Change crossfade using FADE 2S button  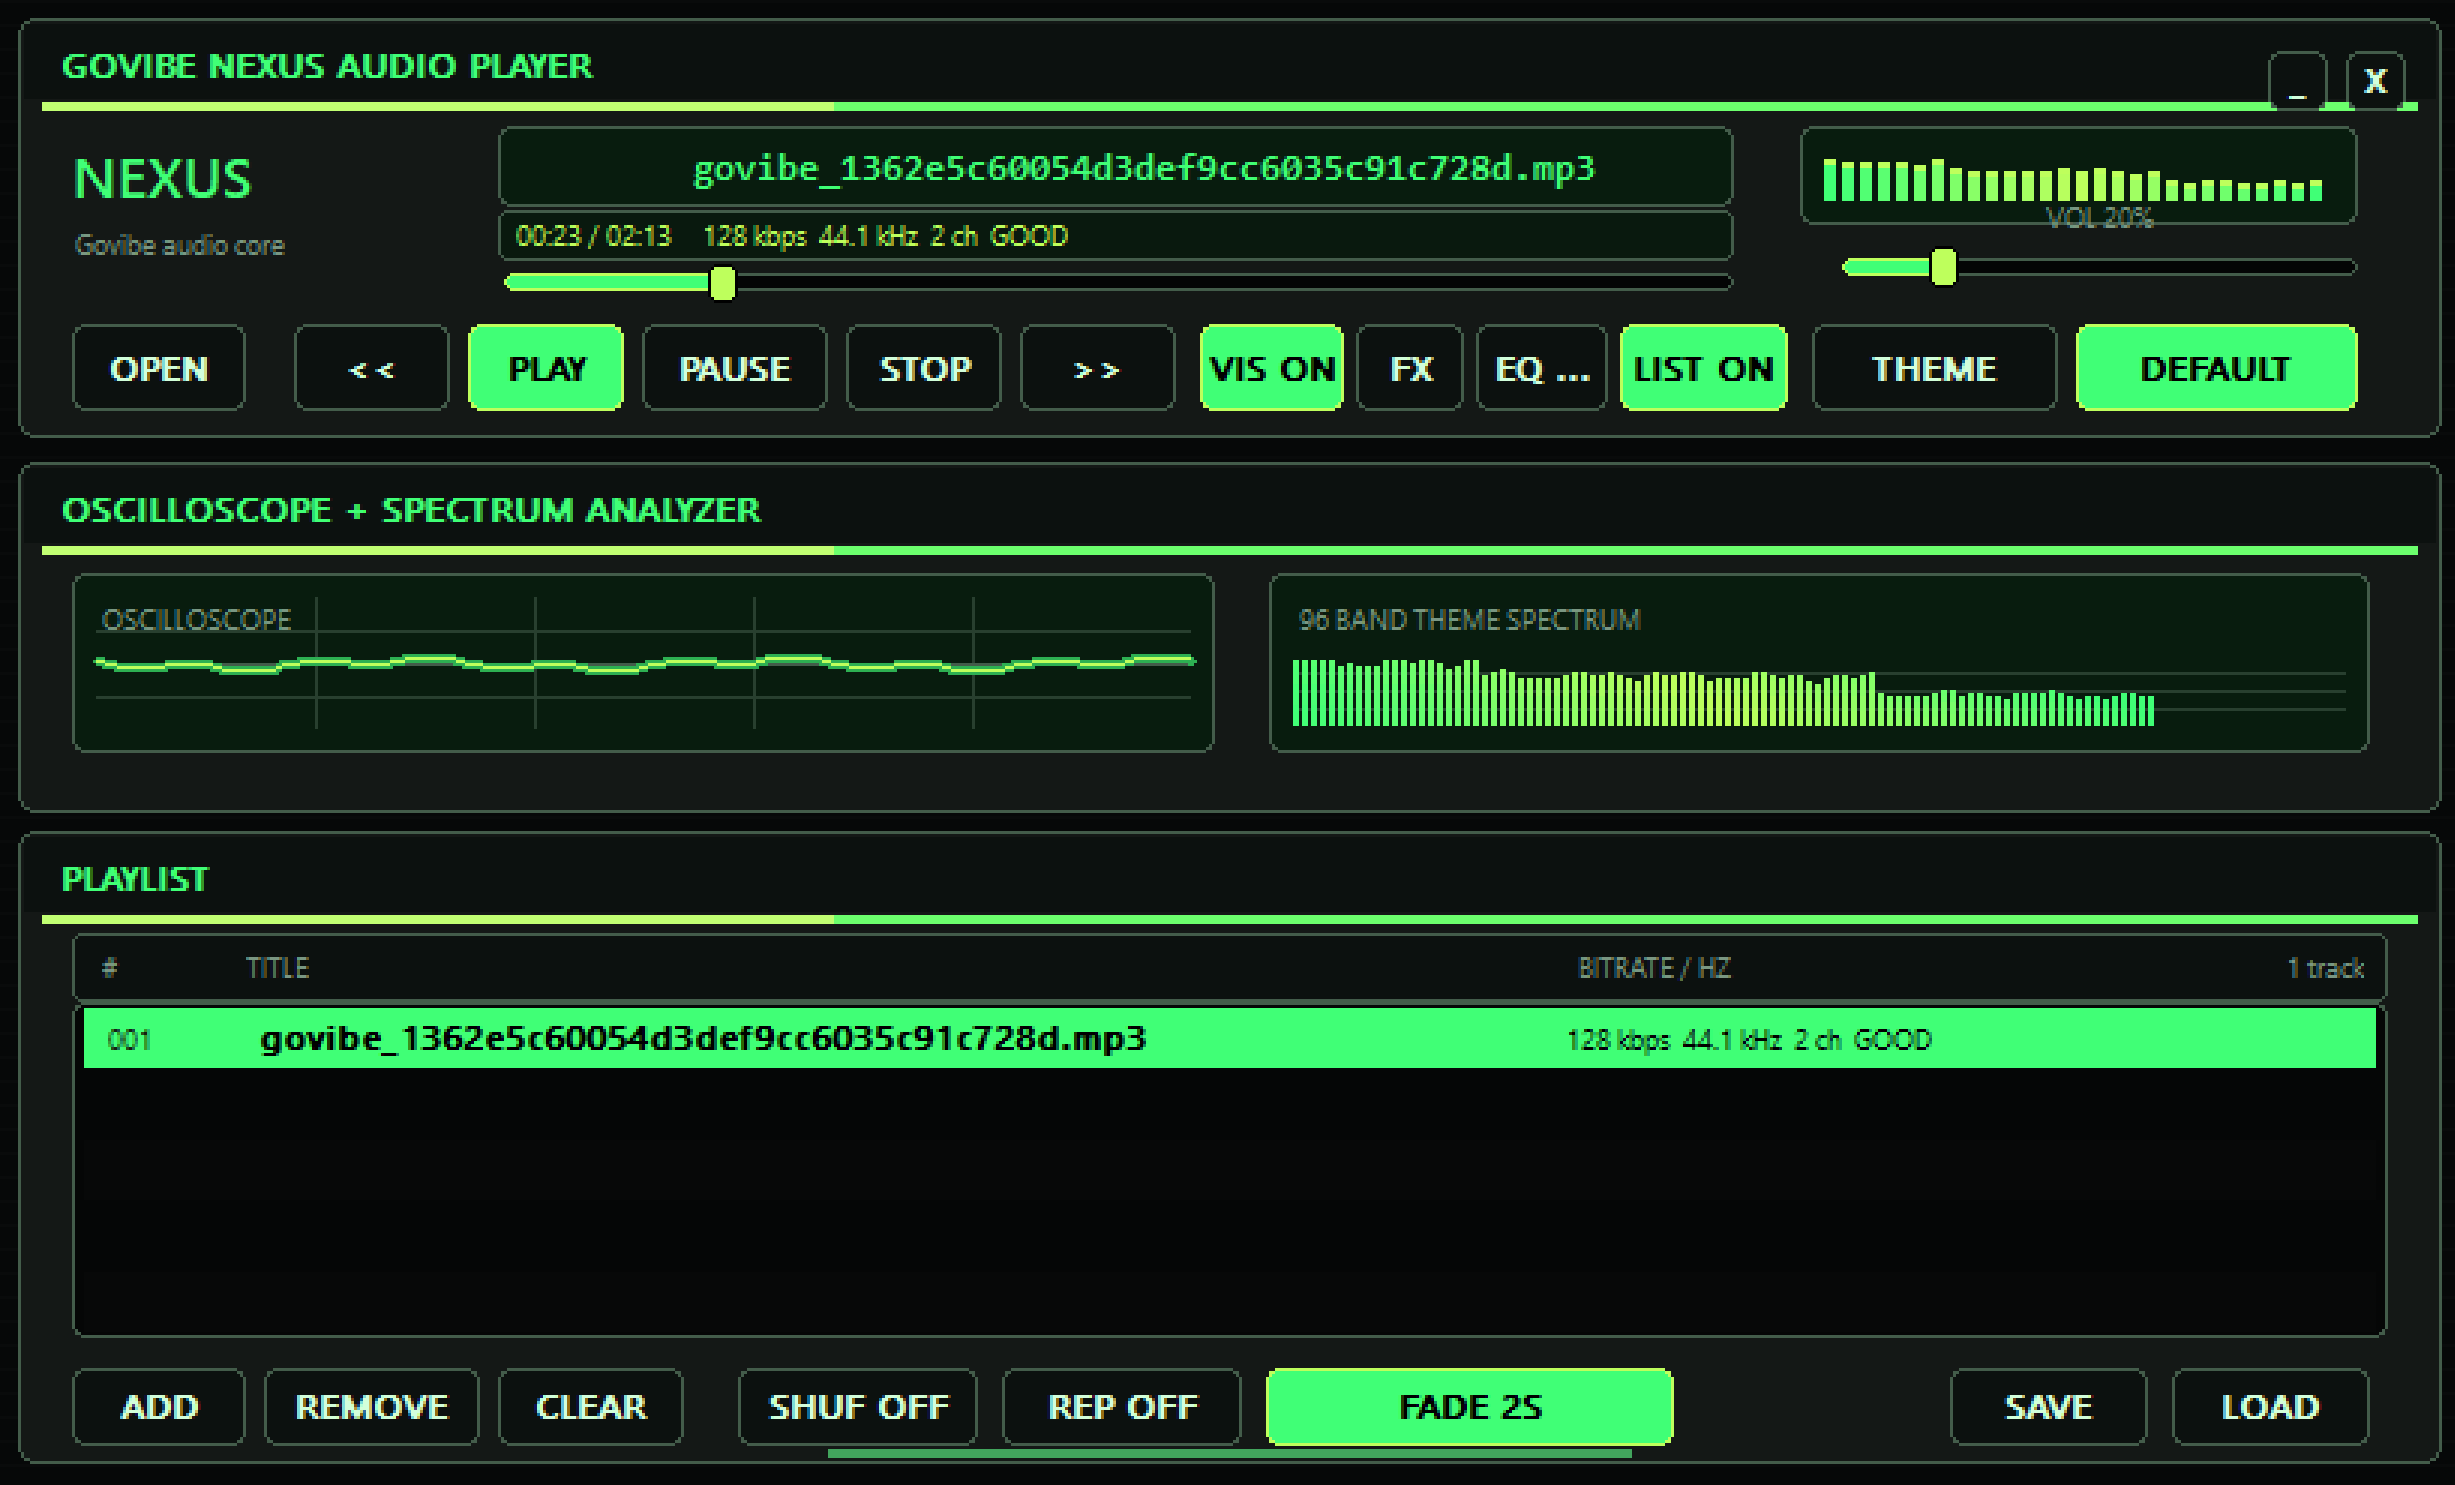click(x=1469, y=1406)
